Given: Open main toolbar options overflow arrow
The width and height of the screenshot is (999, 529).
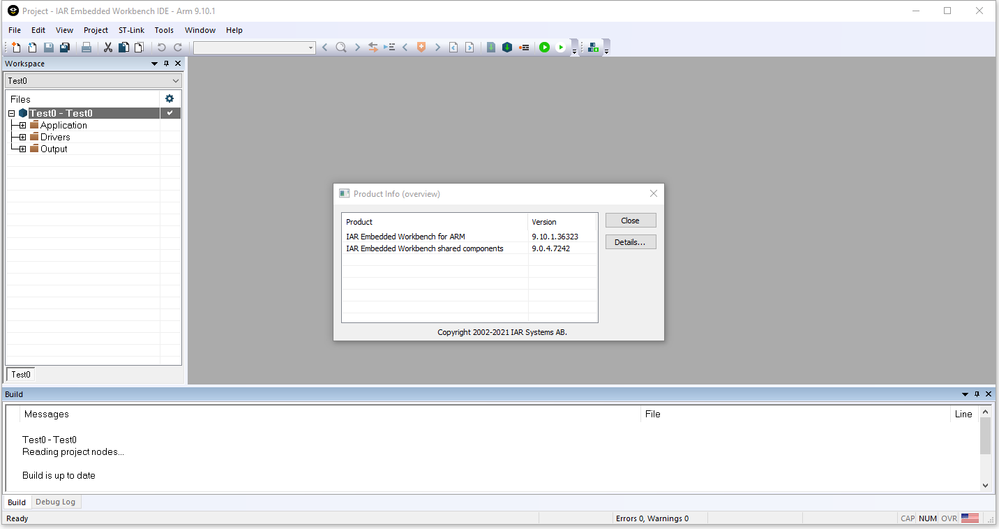Looking at the screenshot, I should click(574, 50).
